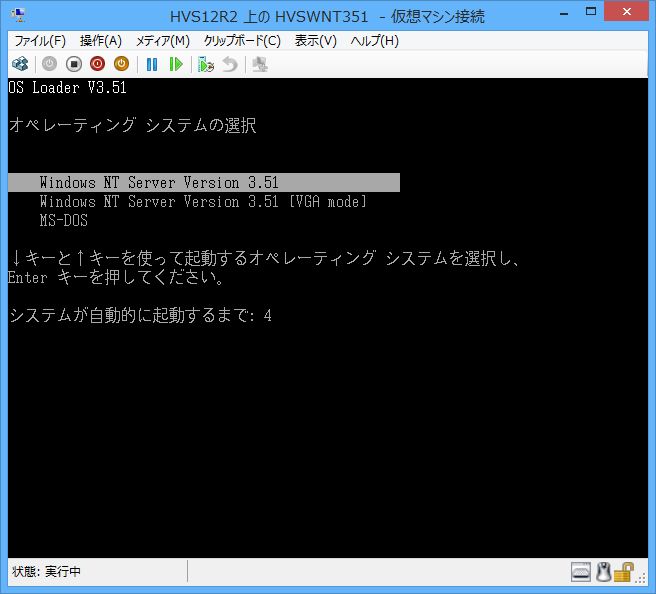Shut down the VM with red icon
The width and height of the screenshot is (656, 594).
(x=97, y=64)
